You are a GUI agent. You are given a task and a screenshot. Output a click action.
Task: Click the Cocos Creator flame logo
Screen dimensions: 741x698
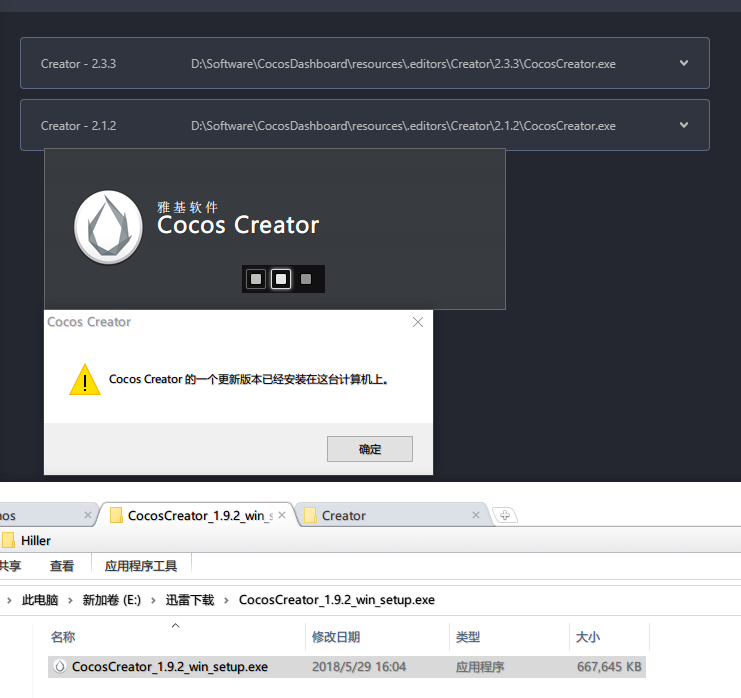108,227
